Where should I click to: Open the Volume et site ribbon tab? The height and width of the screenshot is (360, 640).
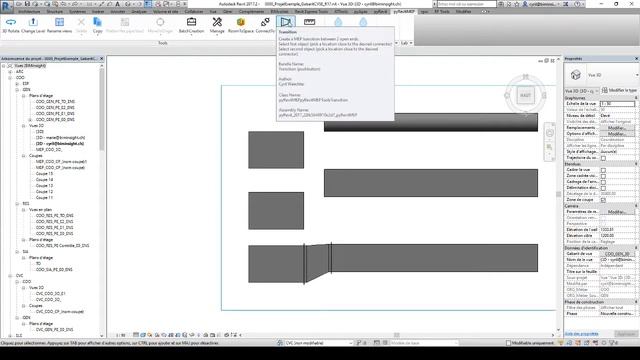point(165,11)
